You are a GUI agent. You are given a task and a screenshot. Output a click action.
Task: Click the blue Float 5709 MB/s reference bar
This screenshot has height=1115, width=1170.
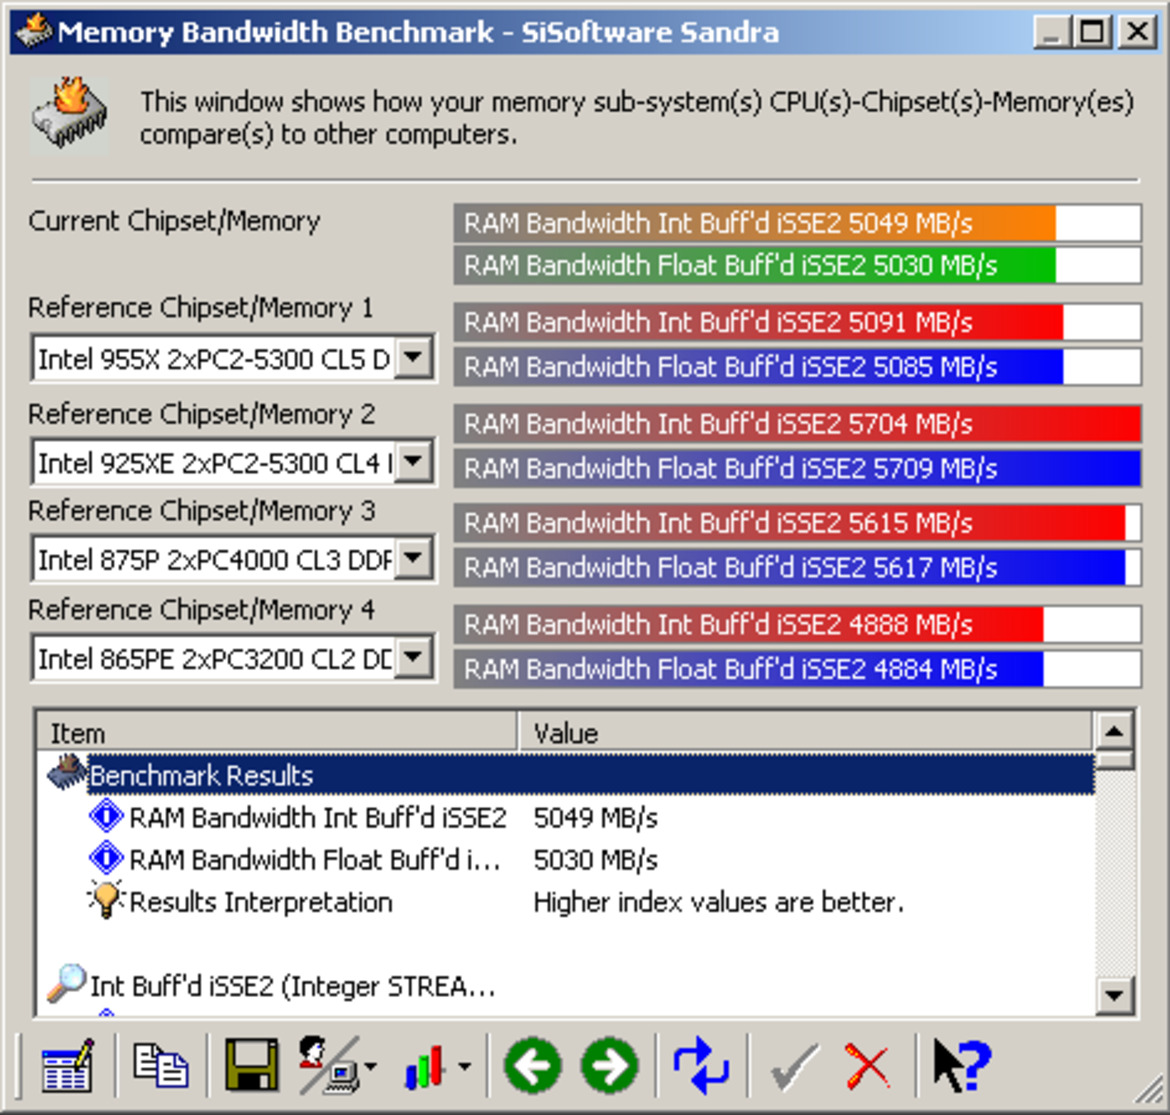[x=797, y=468]
